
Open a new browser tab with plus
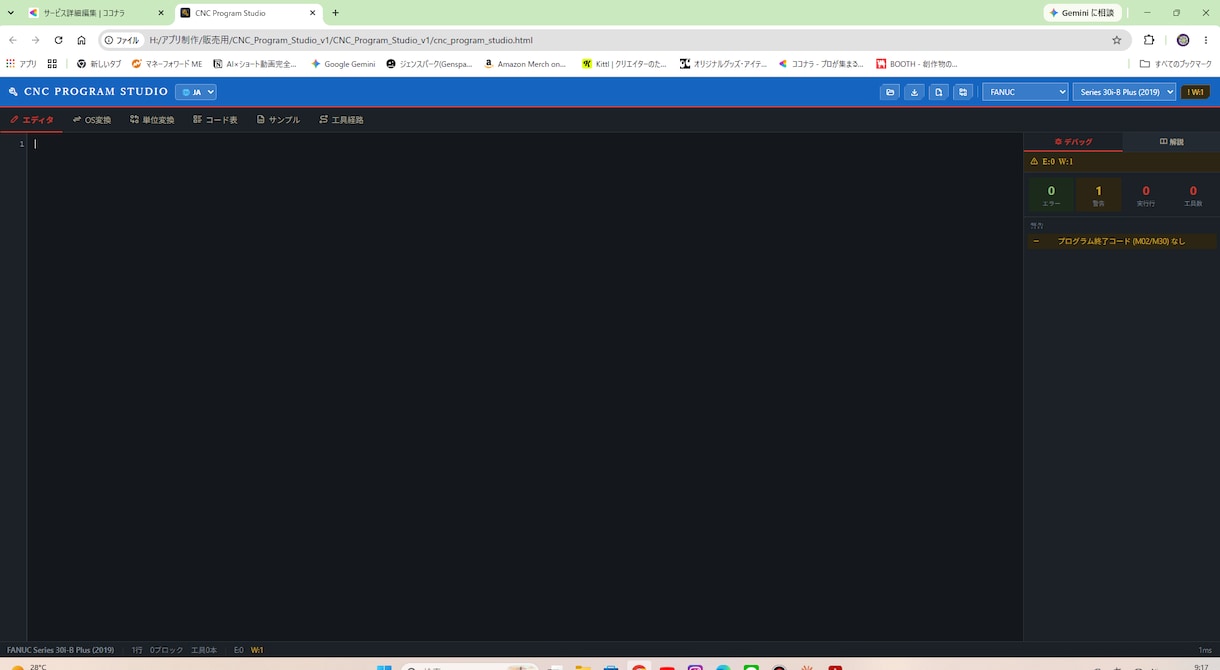335,13
